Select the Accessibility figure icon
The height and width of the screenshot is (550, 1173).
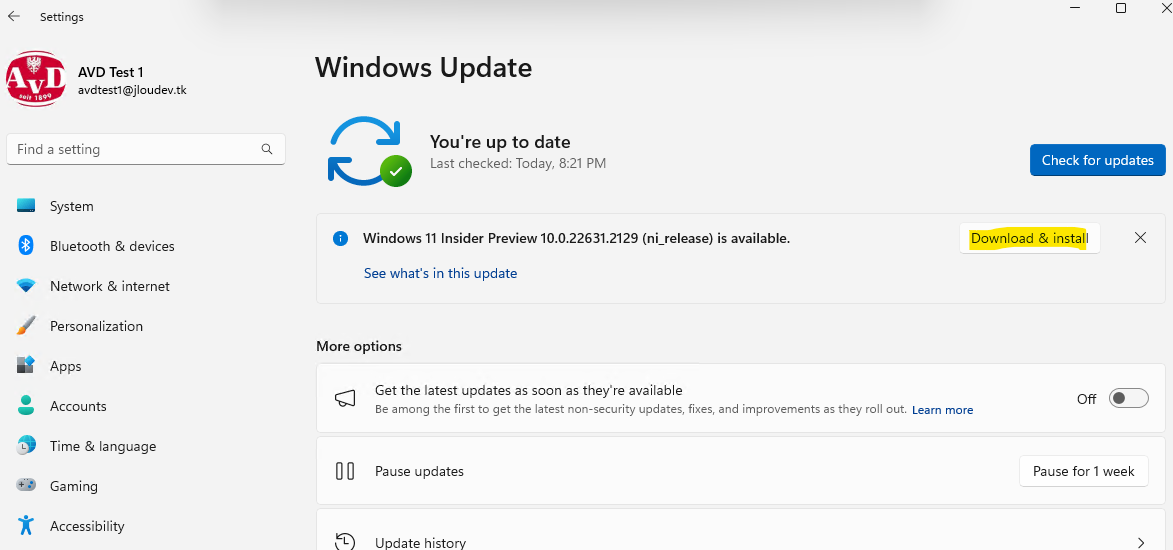[26, 525]
